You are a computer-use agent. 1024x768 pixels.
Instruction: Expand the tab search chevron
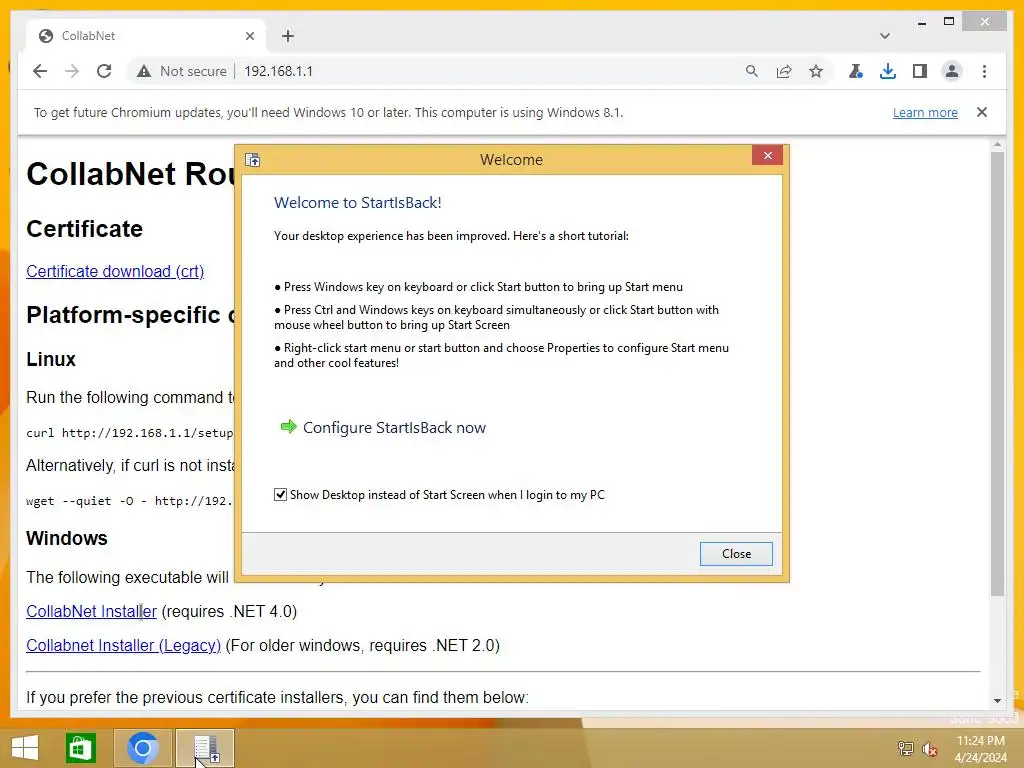click(x=884, y=36)
